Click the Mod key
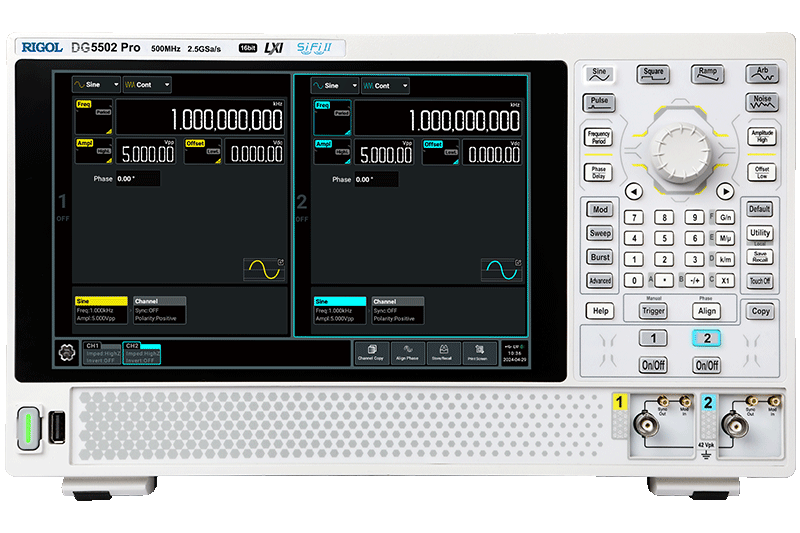The width and height of the screenshot is (800, 533). click(x=600, y=210)
